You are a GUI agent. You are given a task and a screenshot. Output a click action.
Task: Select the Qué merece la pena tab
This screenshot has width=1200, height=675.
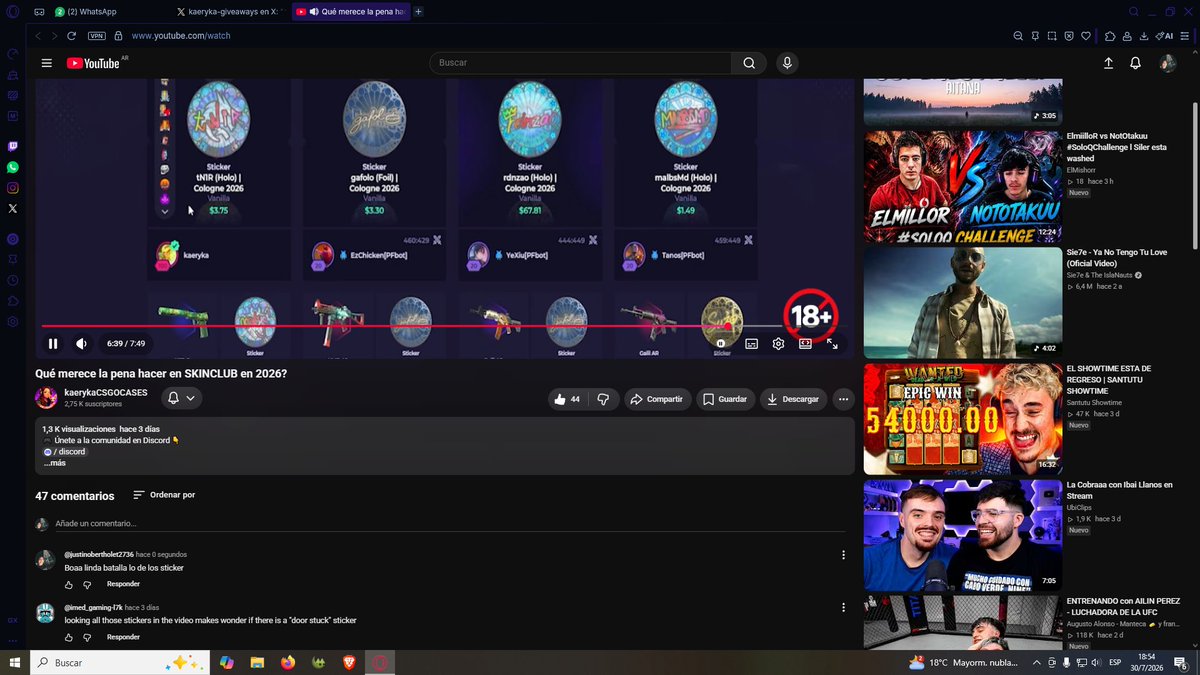click(x=350, y=11)
